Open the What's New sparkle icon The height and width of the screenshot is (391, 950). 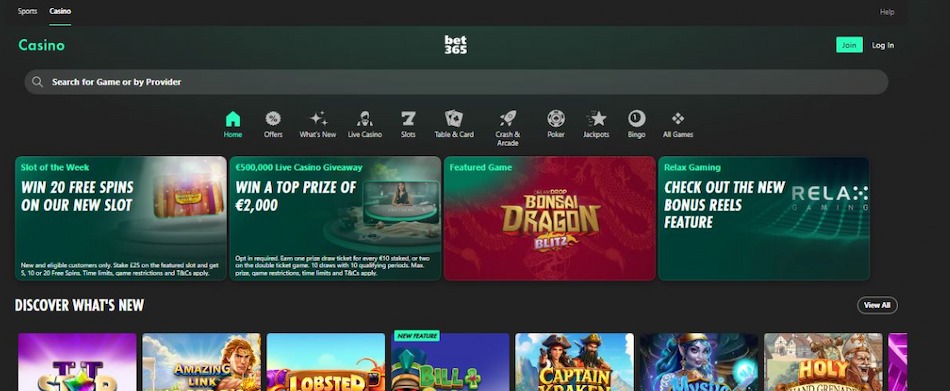point(318,119)
